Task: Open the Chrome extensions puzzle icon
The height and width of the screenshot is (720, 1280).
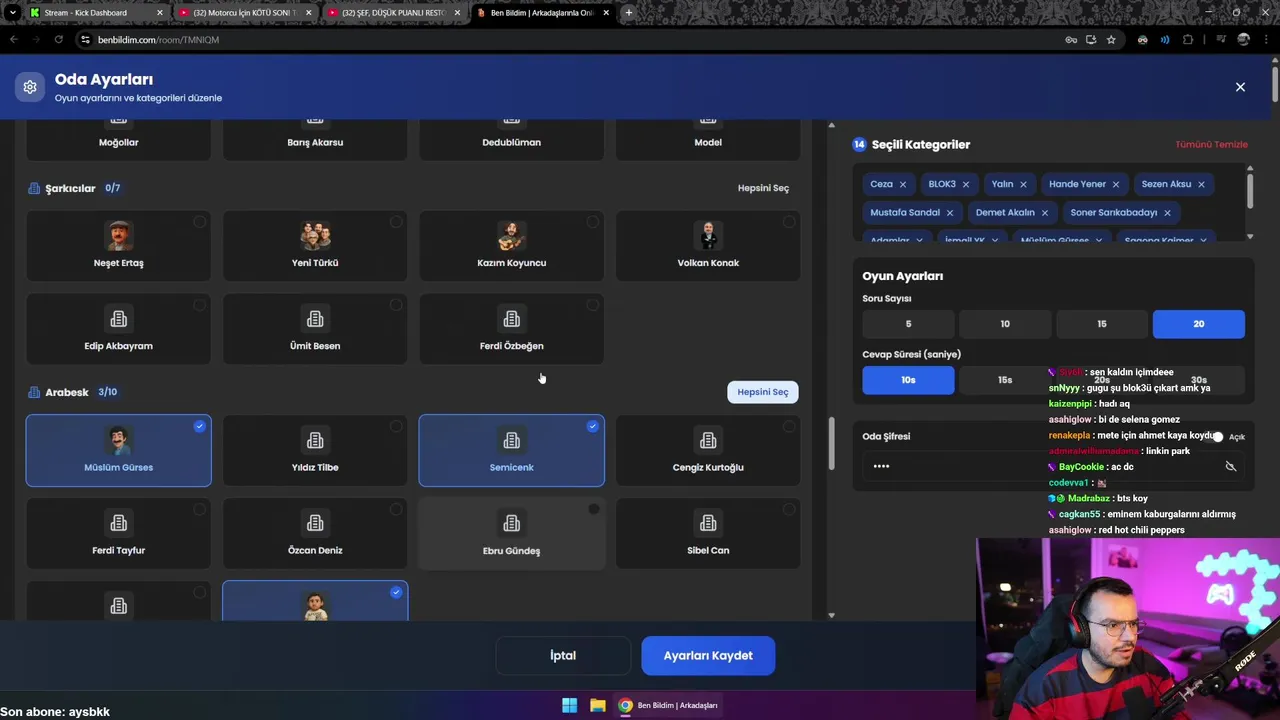Action: tap(1188, 39)
